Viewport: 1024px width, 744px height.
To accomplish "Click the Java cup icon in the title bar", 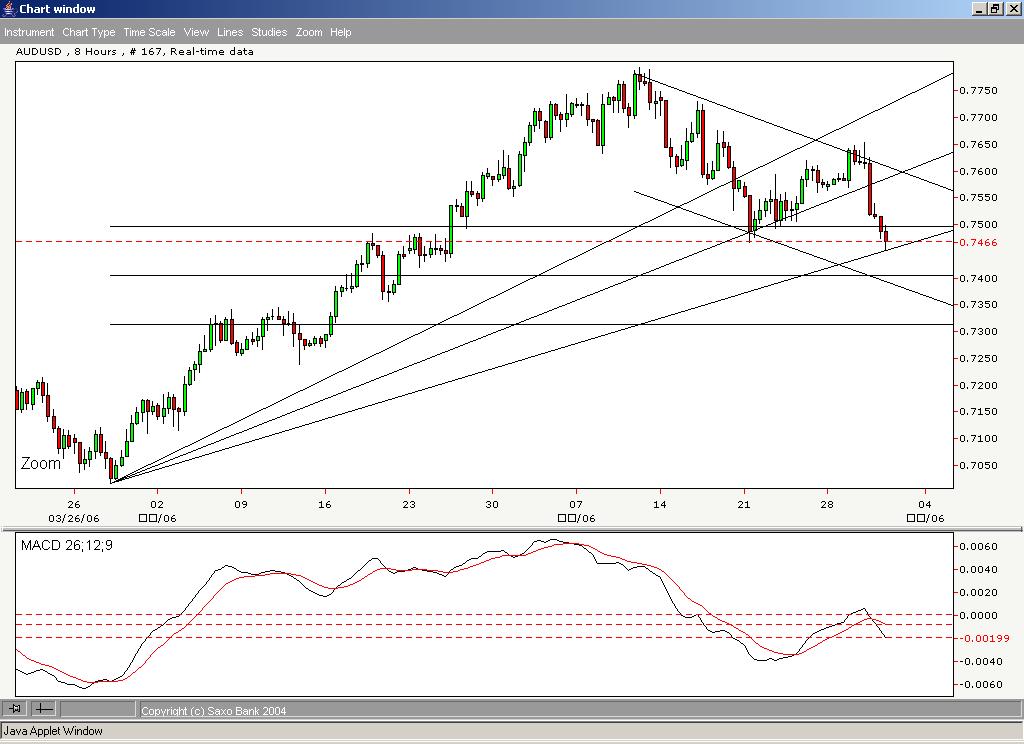I will pyautogui.click(x=7, y=8).
